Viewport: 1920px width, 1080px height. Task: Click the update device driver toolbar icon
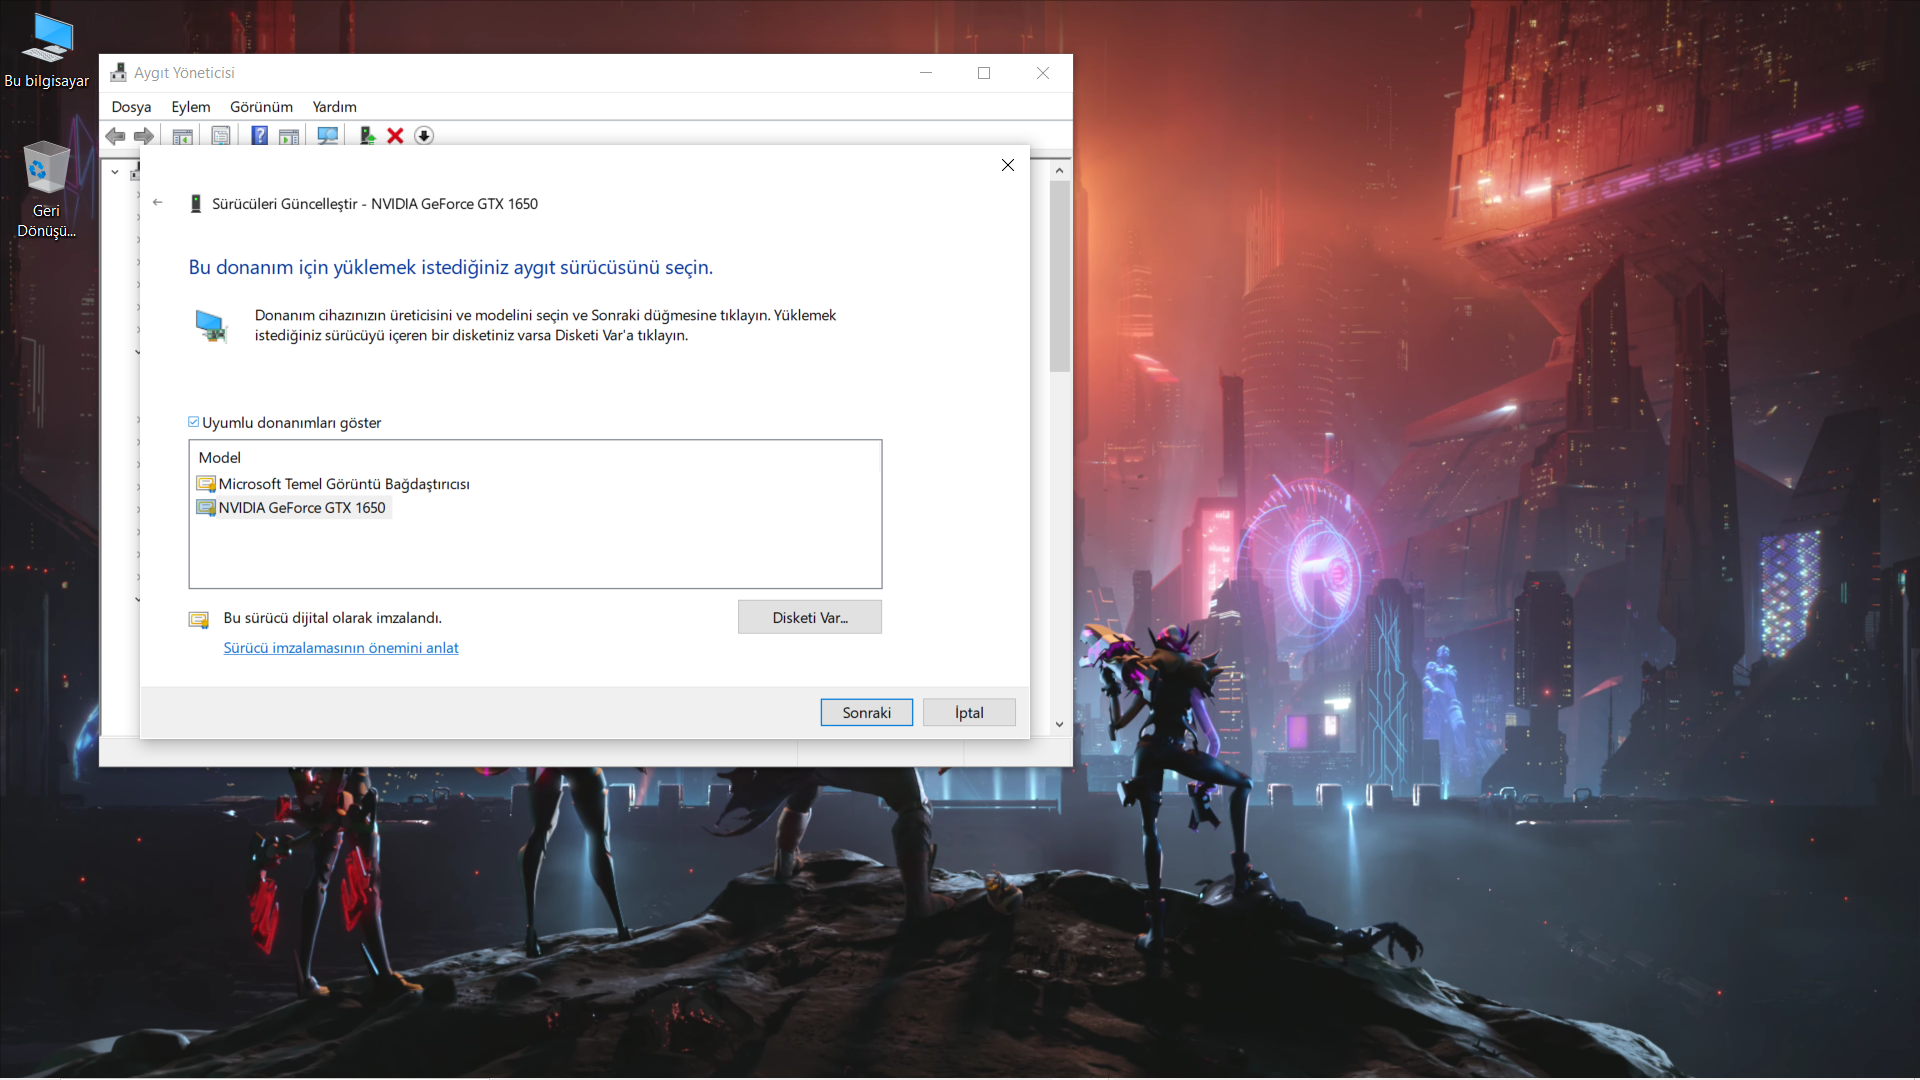tap(367, 136)
